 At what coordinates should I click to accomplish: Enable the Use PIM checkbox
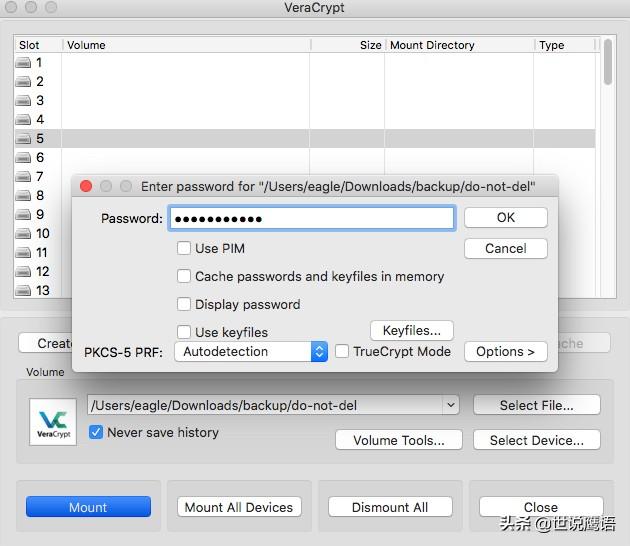[x=184, y=248]
